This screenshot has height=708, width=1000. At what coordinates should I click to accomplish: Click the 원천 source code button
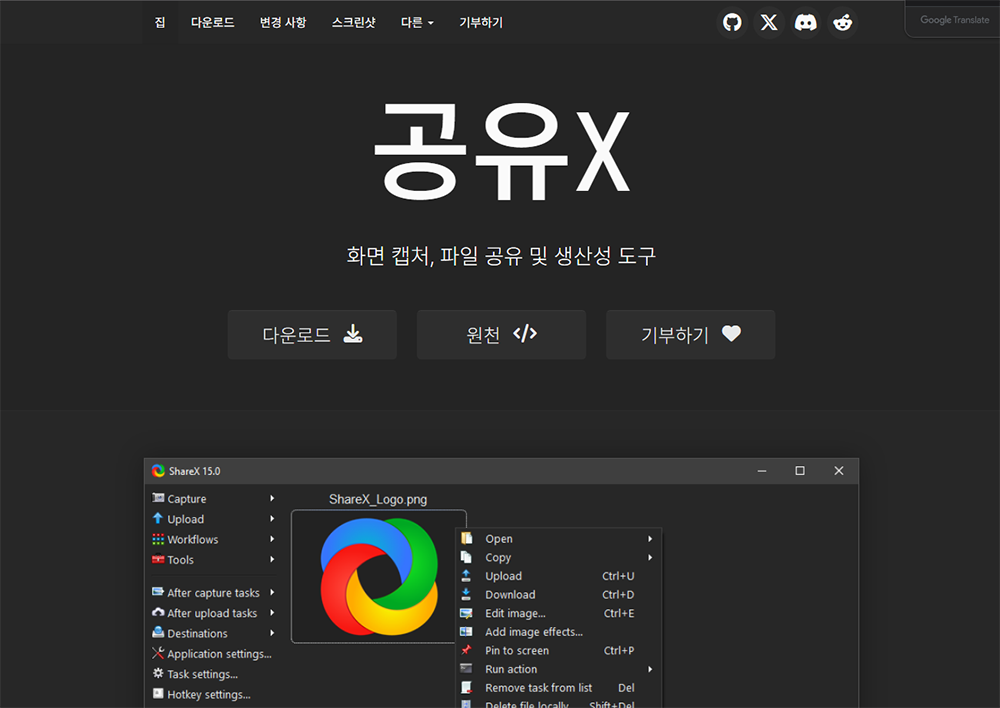pos(501,334)
